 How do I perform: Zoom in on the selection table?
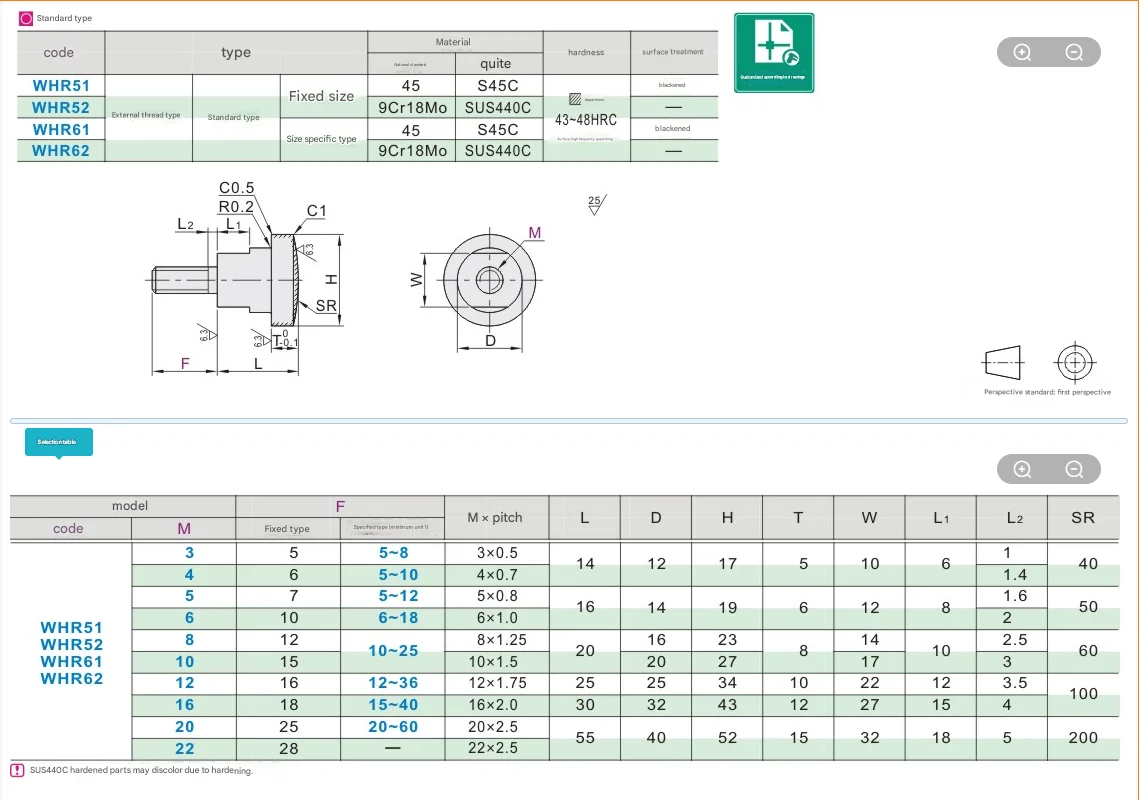(x=1022, y=469)
